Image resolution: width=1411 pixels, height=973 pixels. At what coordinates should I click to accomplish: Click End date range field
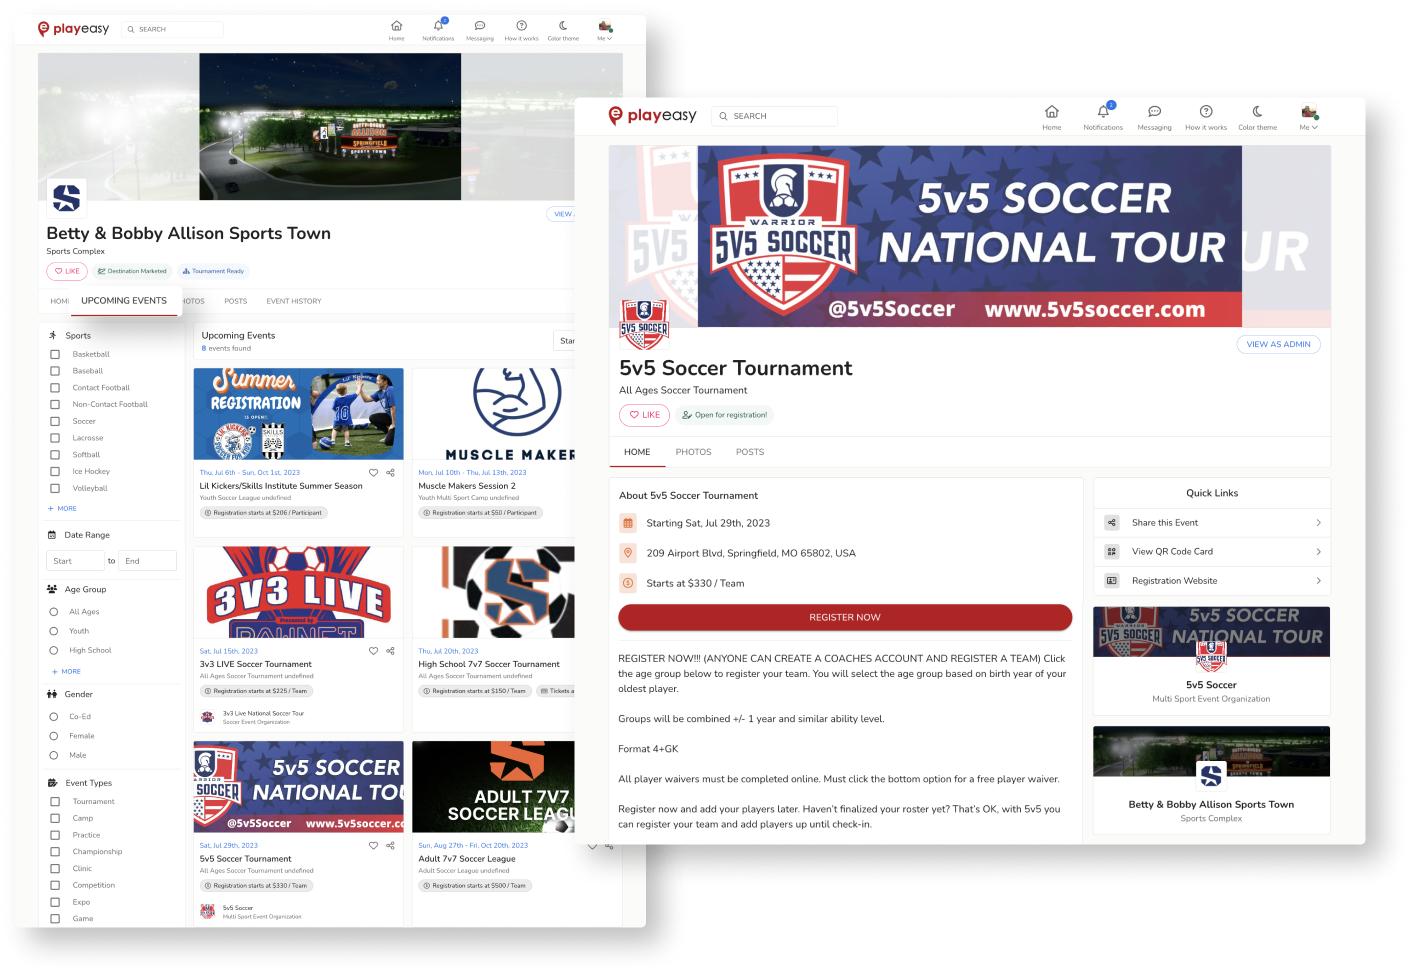[147, 561]
